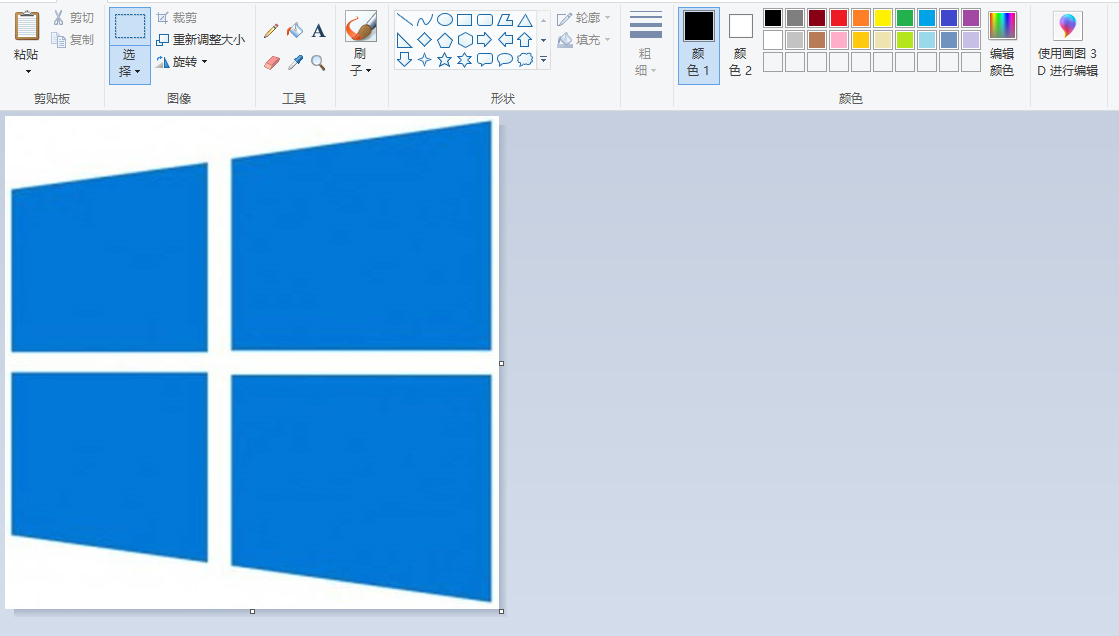Screen dimensions: 1119x636
Task: Click the 复制 copy button
Action: click(74, 40)
